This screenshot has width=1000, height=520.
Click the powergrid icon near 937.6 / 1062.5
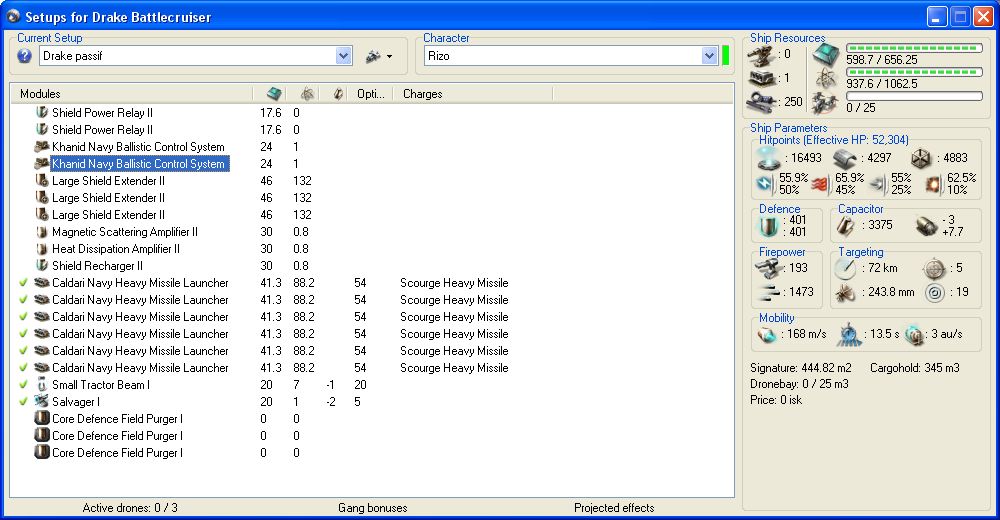(x=827, y=79)
